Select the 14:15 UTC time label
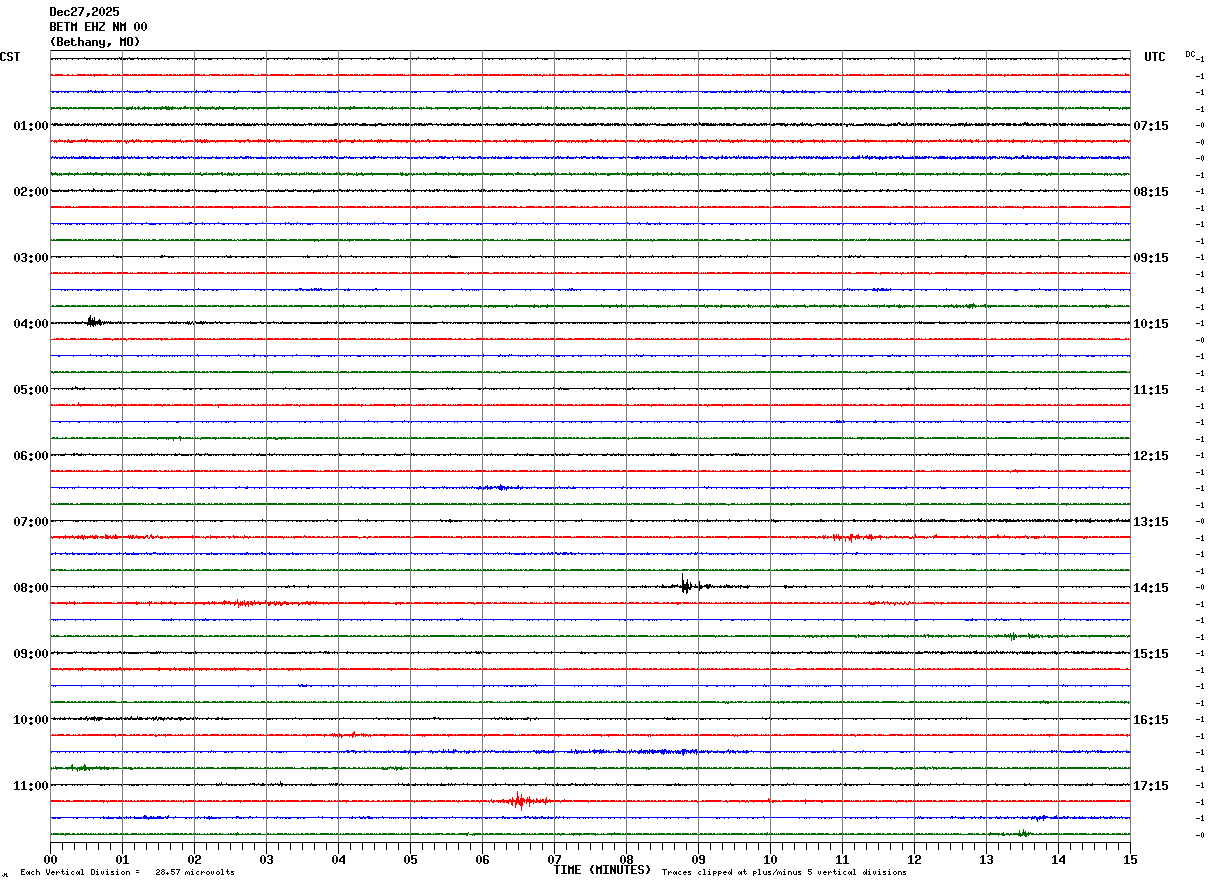 [1151, 588]
